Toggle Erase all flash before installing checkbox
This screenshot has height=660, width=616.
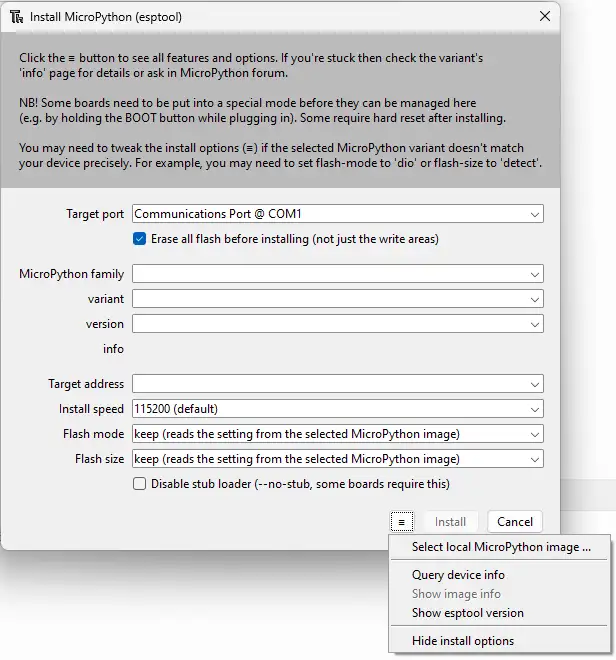pos(139,239)
